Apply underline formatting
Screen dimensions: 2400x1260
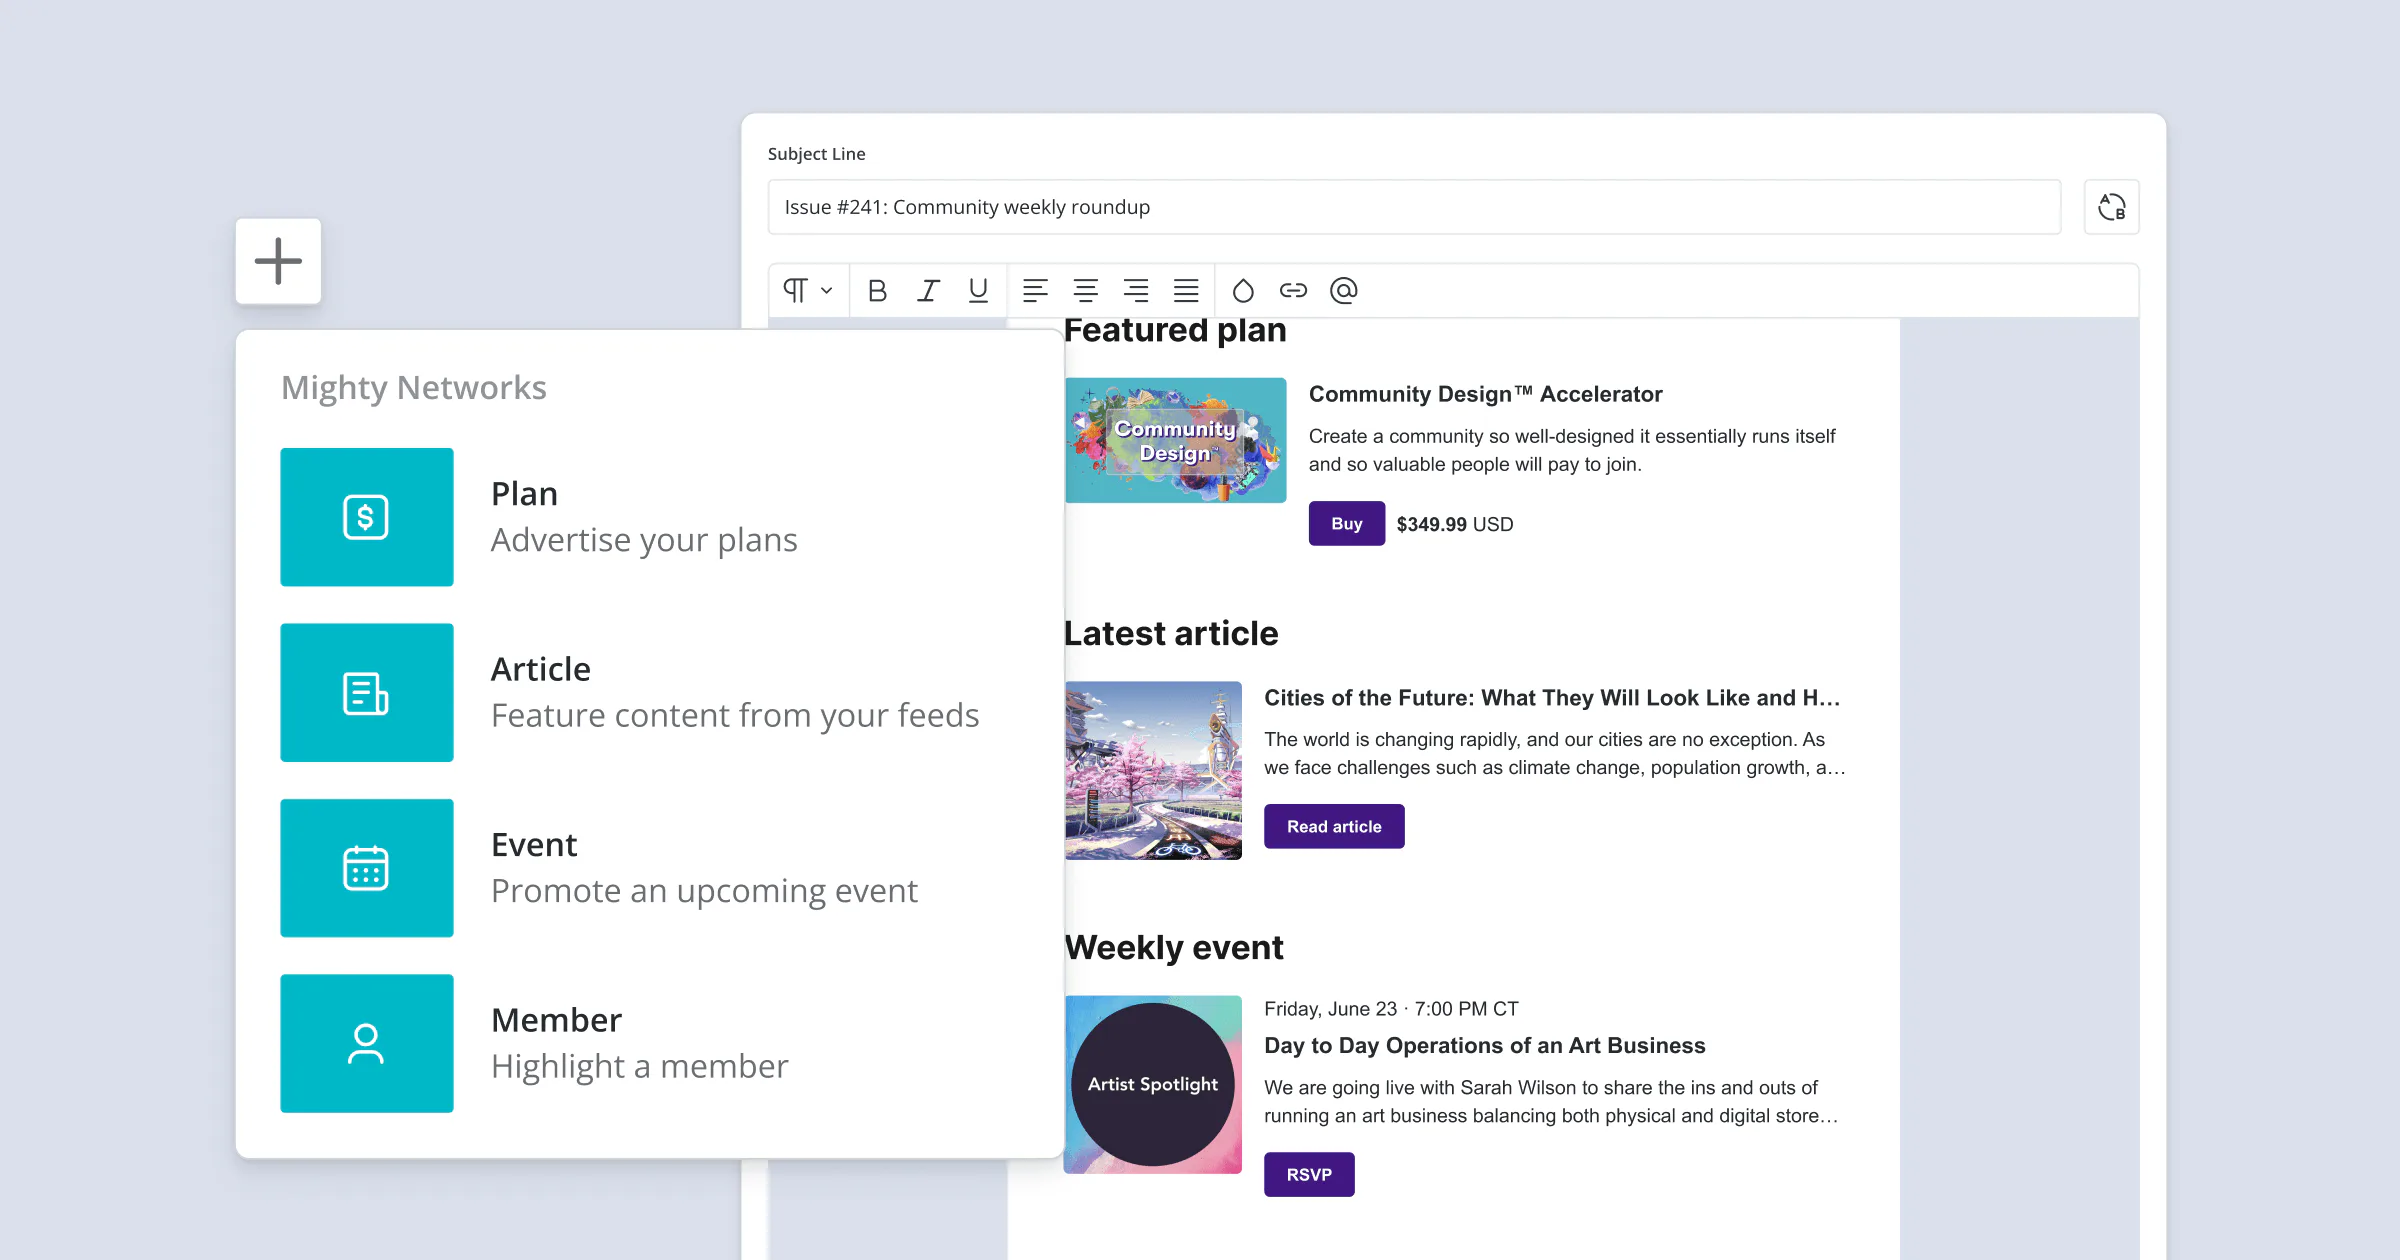[x=978, y=291]
